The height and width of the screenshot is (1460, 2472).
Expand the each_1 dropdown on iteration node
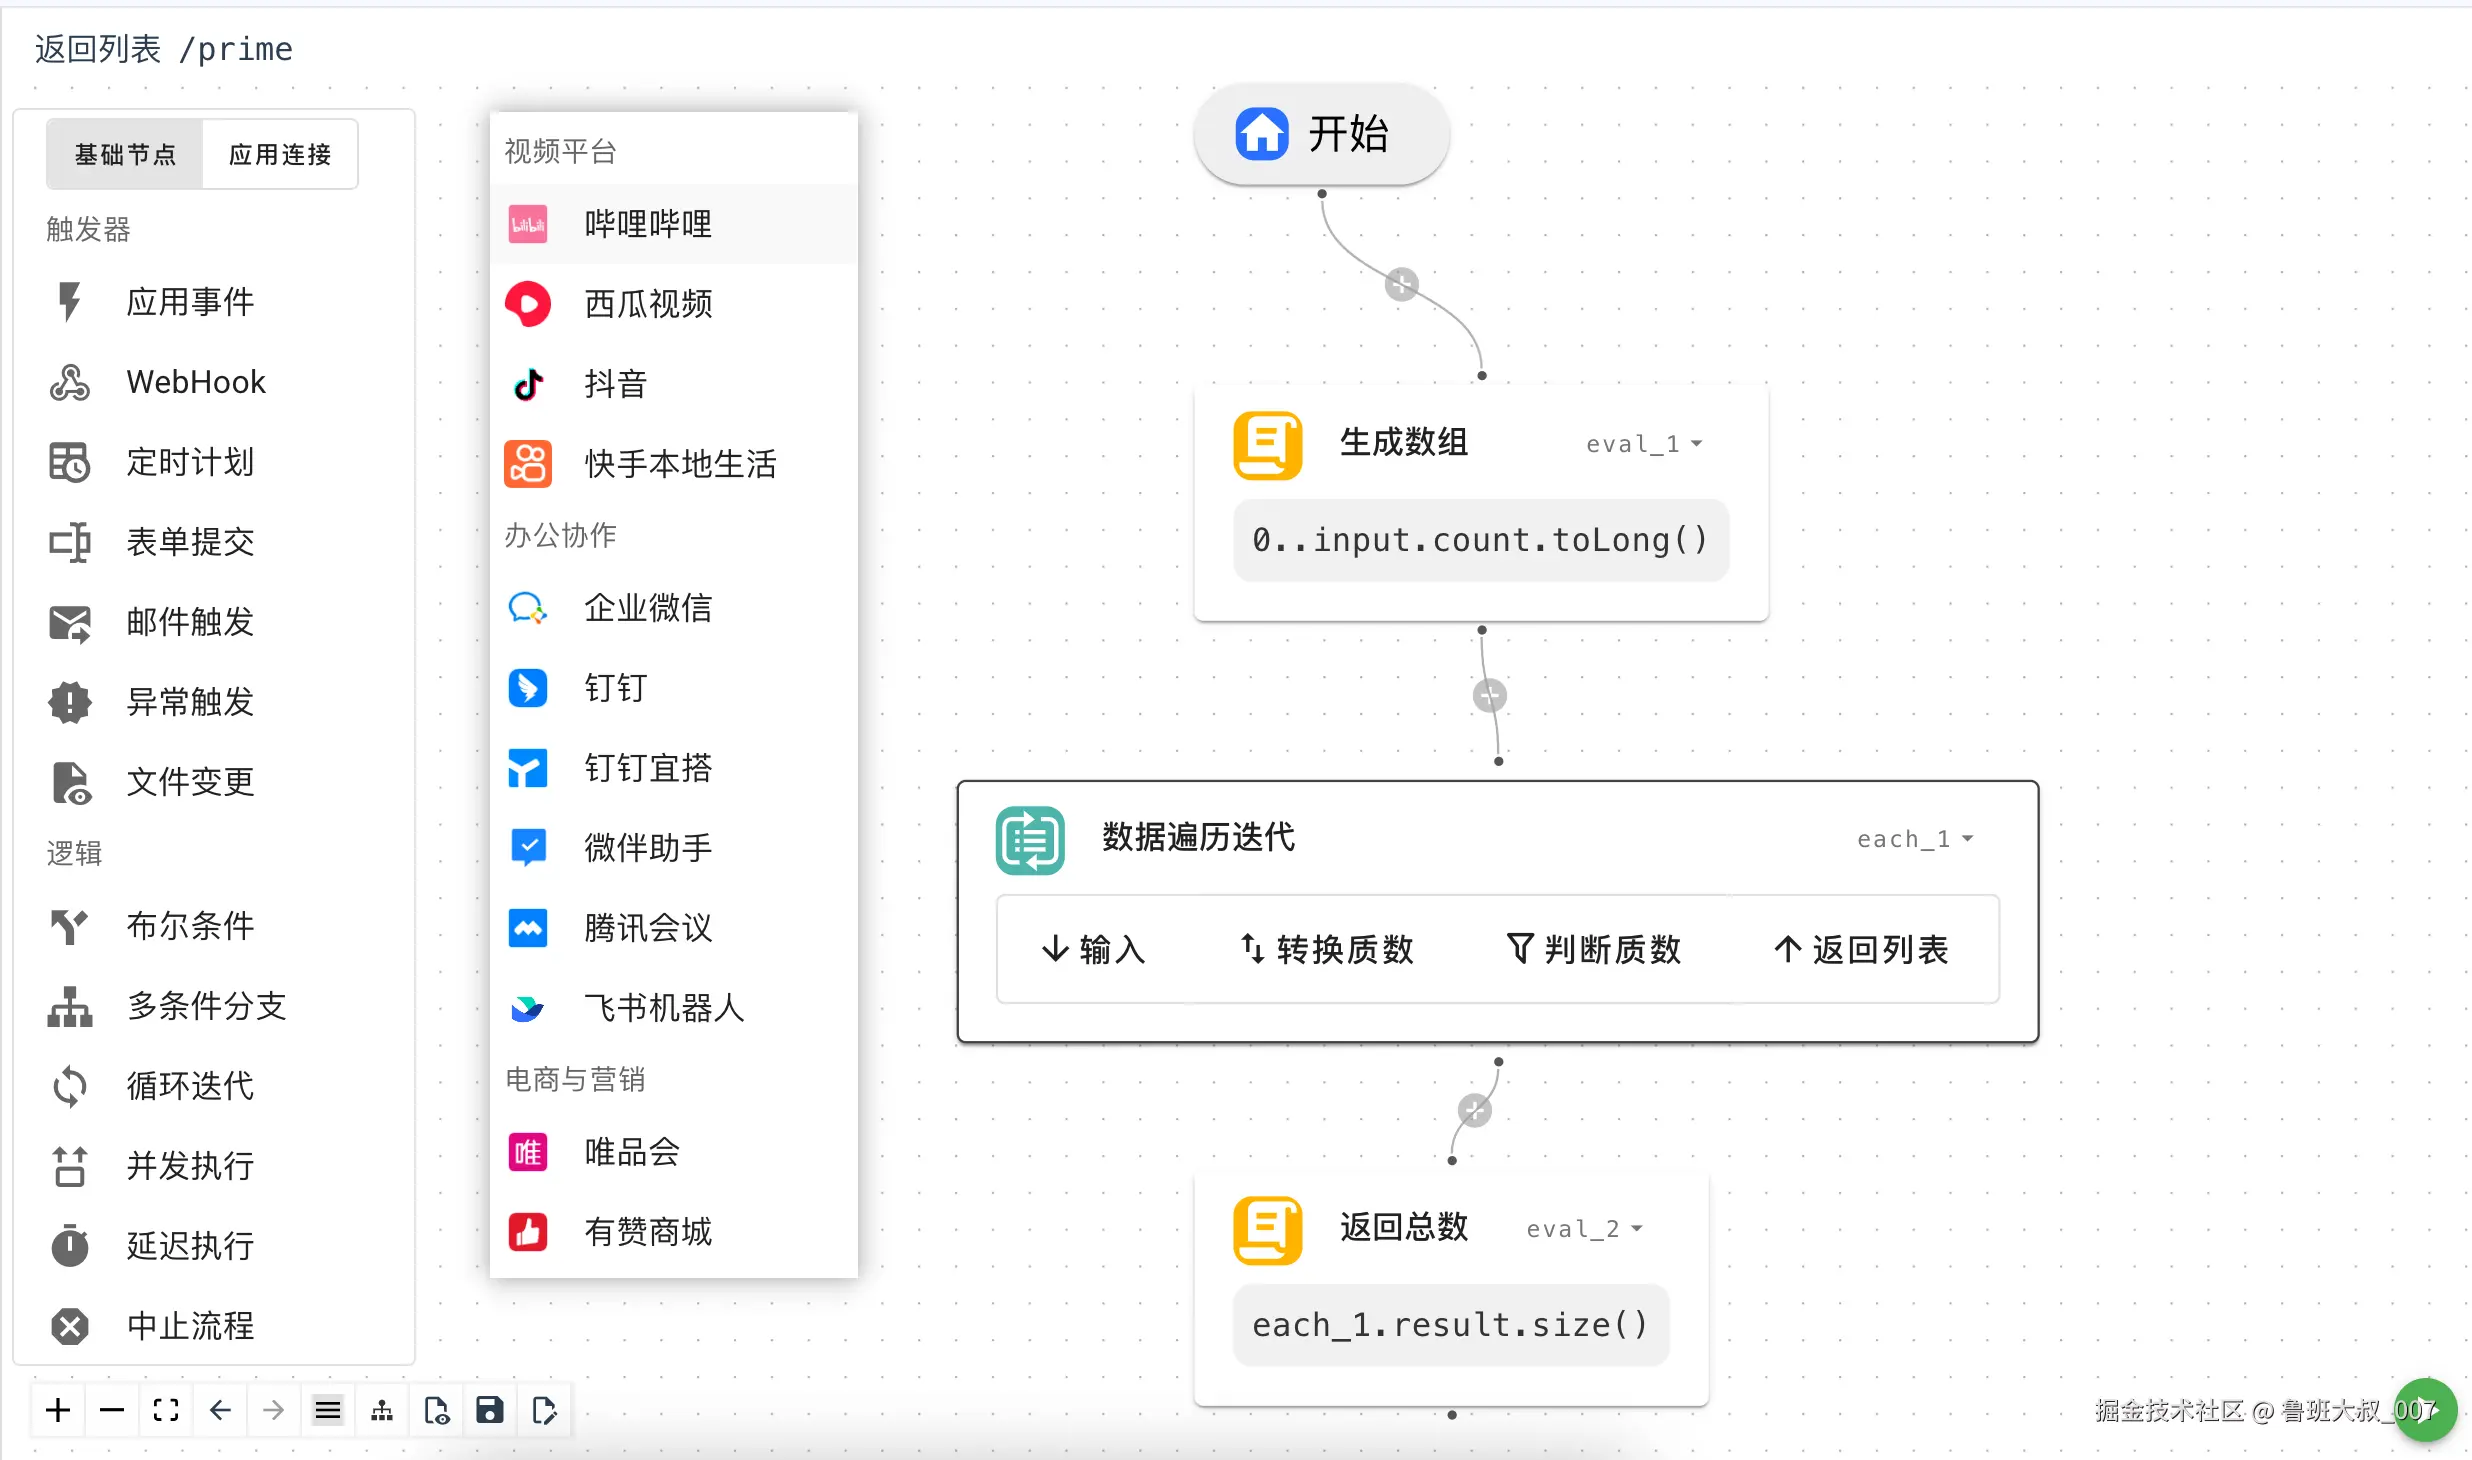click(1914, 839)
